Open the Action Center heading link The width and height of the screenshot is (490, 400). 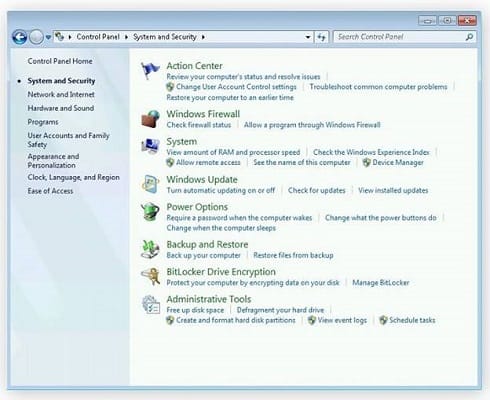194,66
